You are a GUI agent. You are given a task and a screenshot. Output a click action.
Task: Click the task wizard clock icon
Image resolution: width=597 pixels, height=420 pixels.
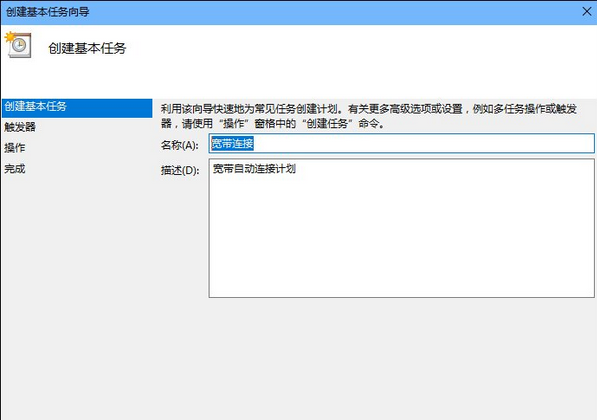[x=18, y=45]
